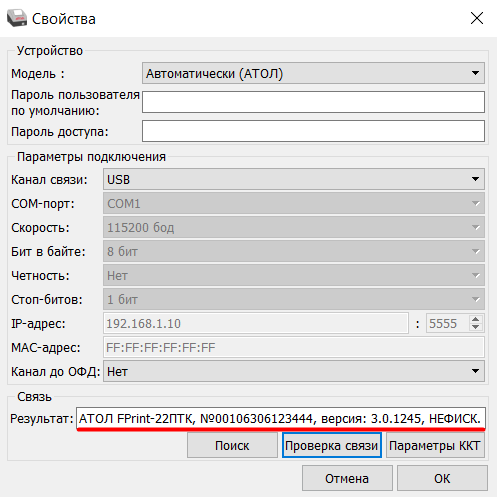
Task: Open Параметры ККТ settings
Action: coord(435,445)
